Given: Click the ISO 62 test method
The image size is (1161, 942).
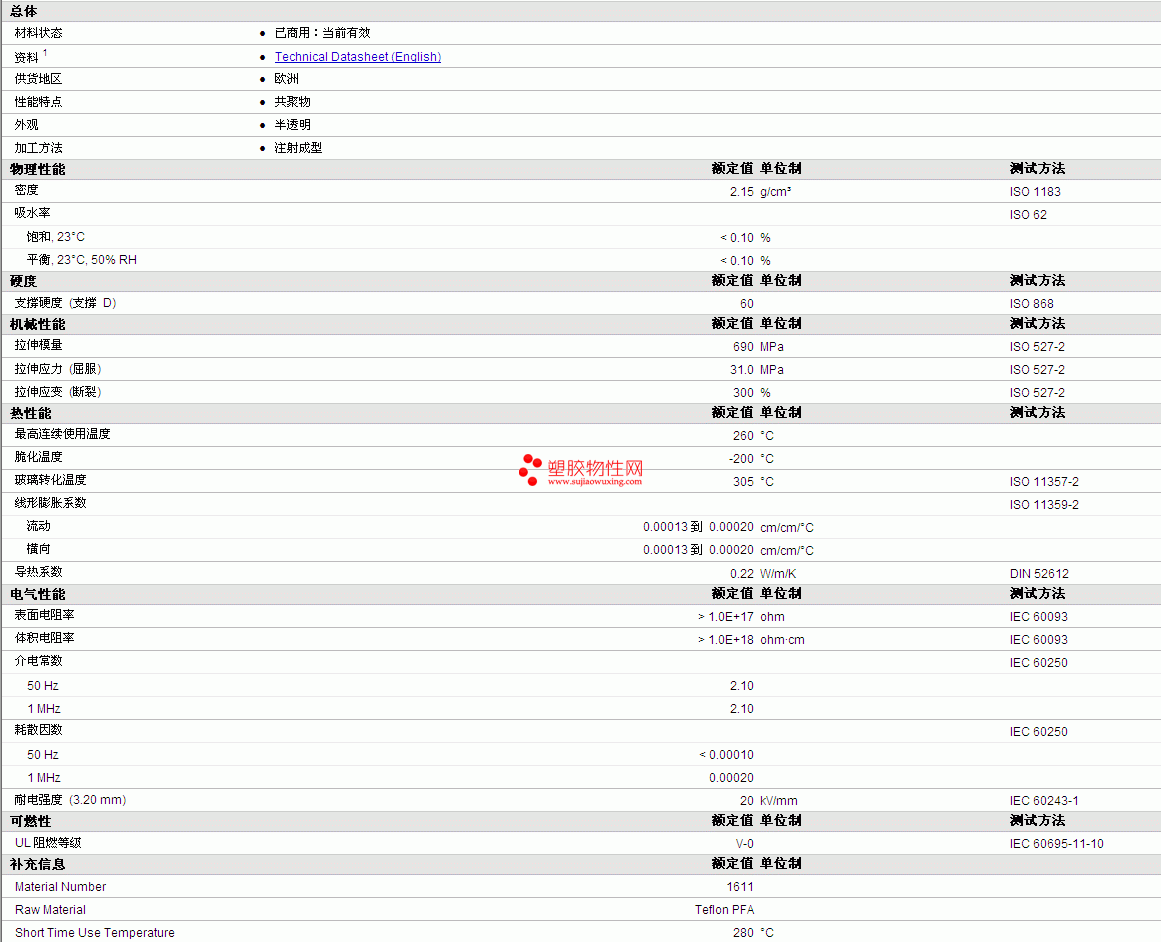Looking at the screenshot, I should click(x=1028, y=215).
